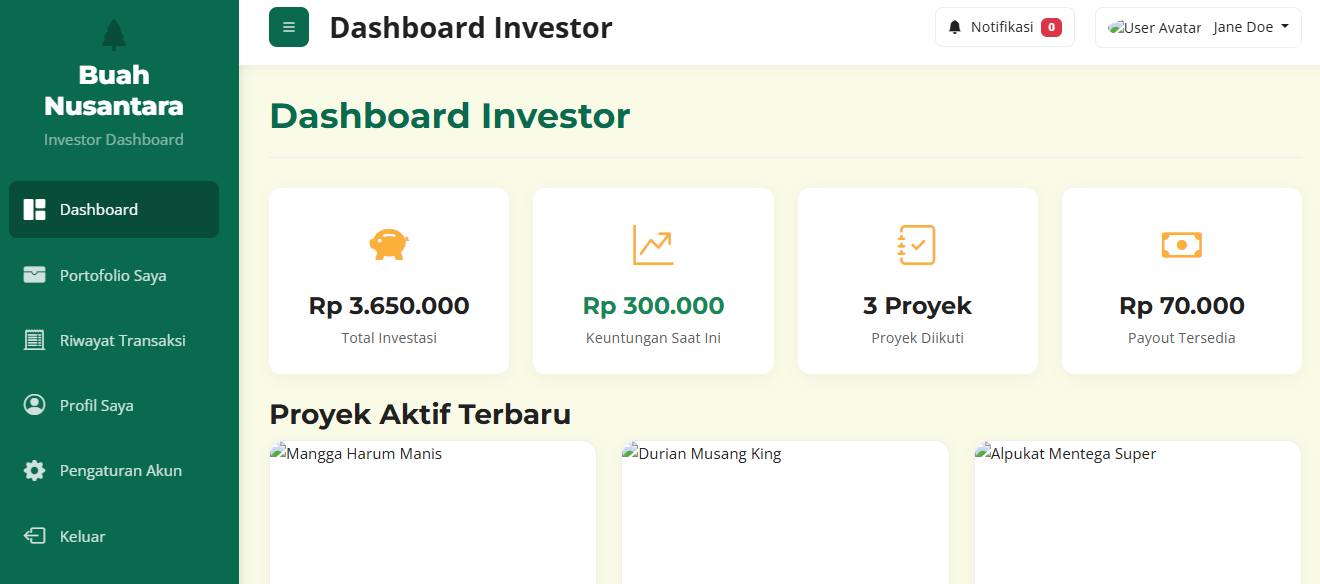This screenshot has height=584, width=1320.
Task: Click the wallet icon for Portofolio
Action: [x=35, y=275]
